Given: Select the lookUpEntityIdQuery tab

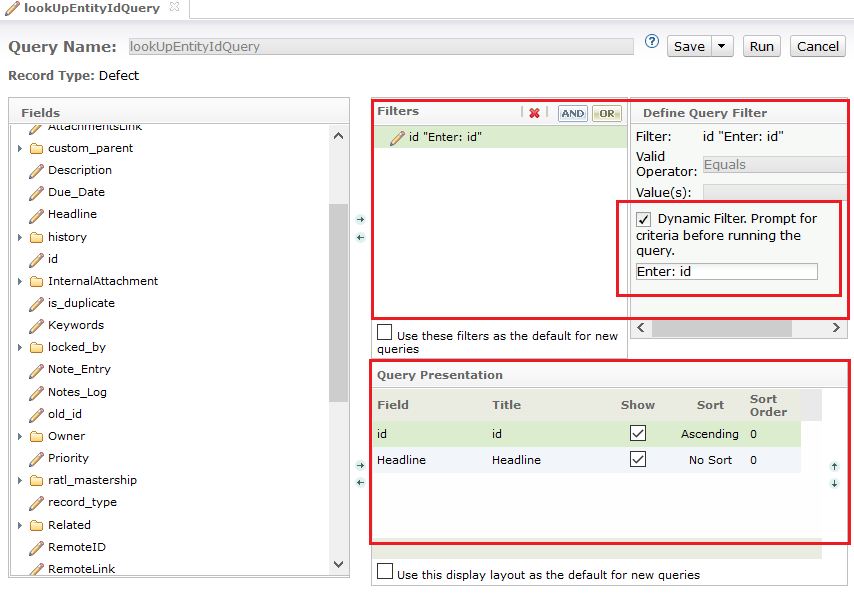Looking at the screenshot, I should click(90, 8).
